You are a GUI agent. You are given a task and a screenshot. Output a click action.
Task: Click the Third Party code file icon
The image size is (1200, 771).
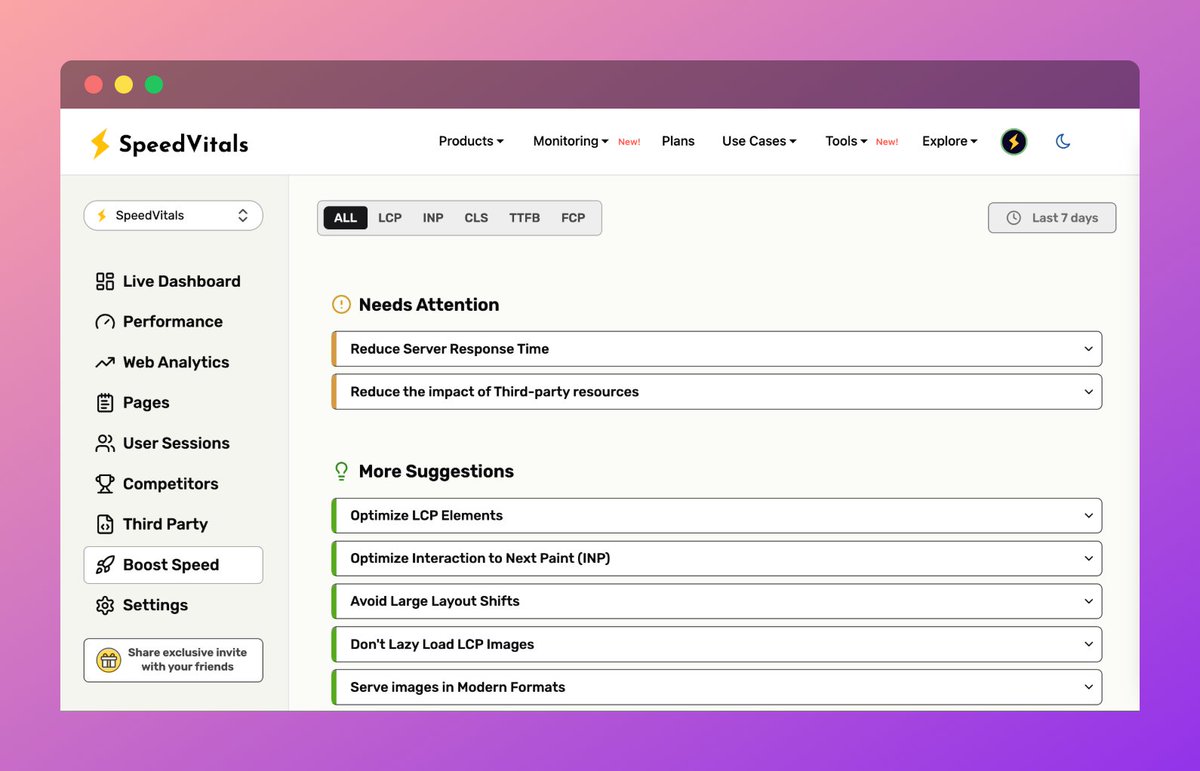click(105, 524)
